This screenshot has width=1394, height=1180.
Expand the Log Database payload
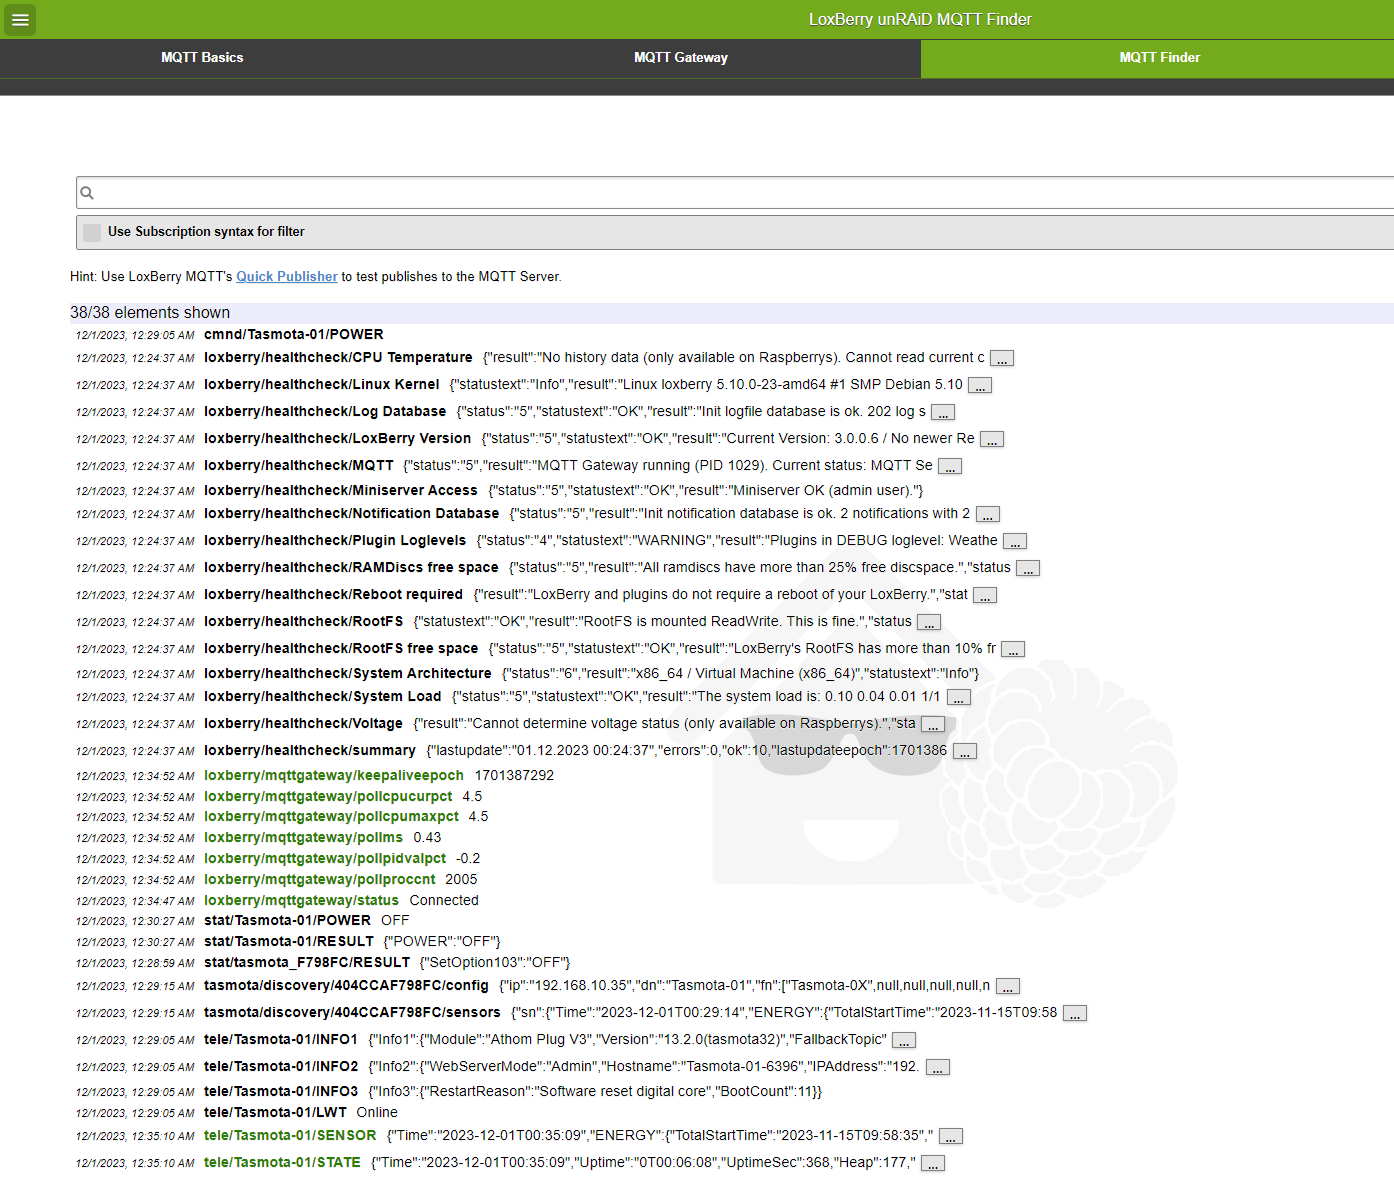(942, 413)
